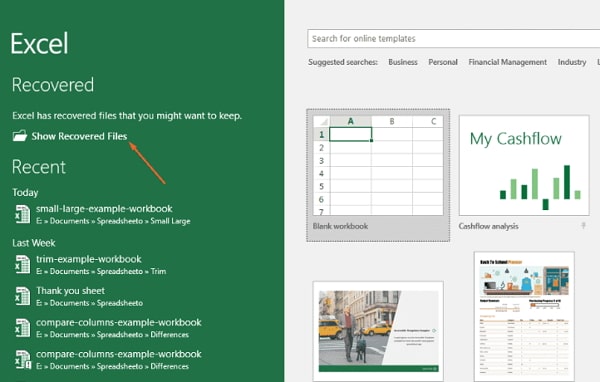Select the Financial Management suggested search
The image size is (600, 382).
507,62
